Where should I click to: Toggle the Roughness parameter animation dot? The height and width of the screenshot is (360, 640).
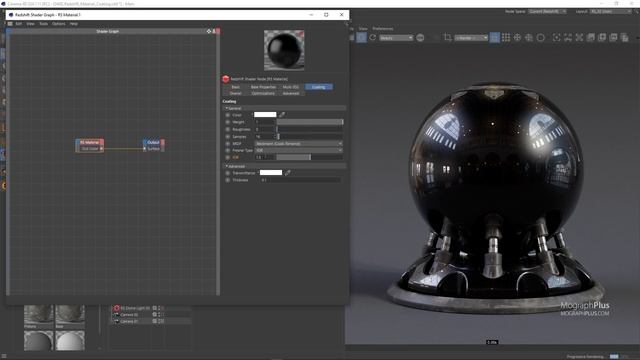[228, 129]
